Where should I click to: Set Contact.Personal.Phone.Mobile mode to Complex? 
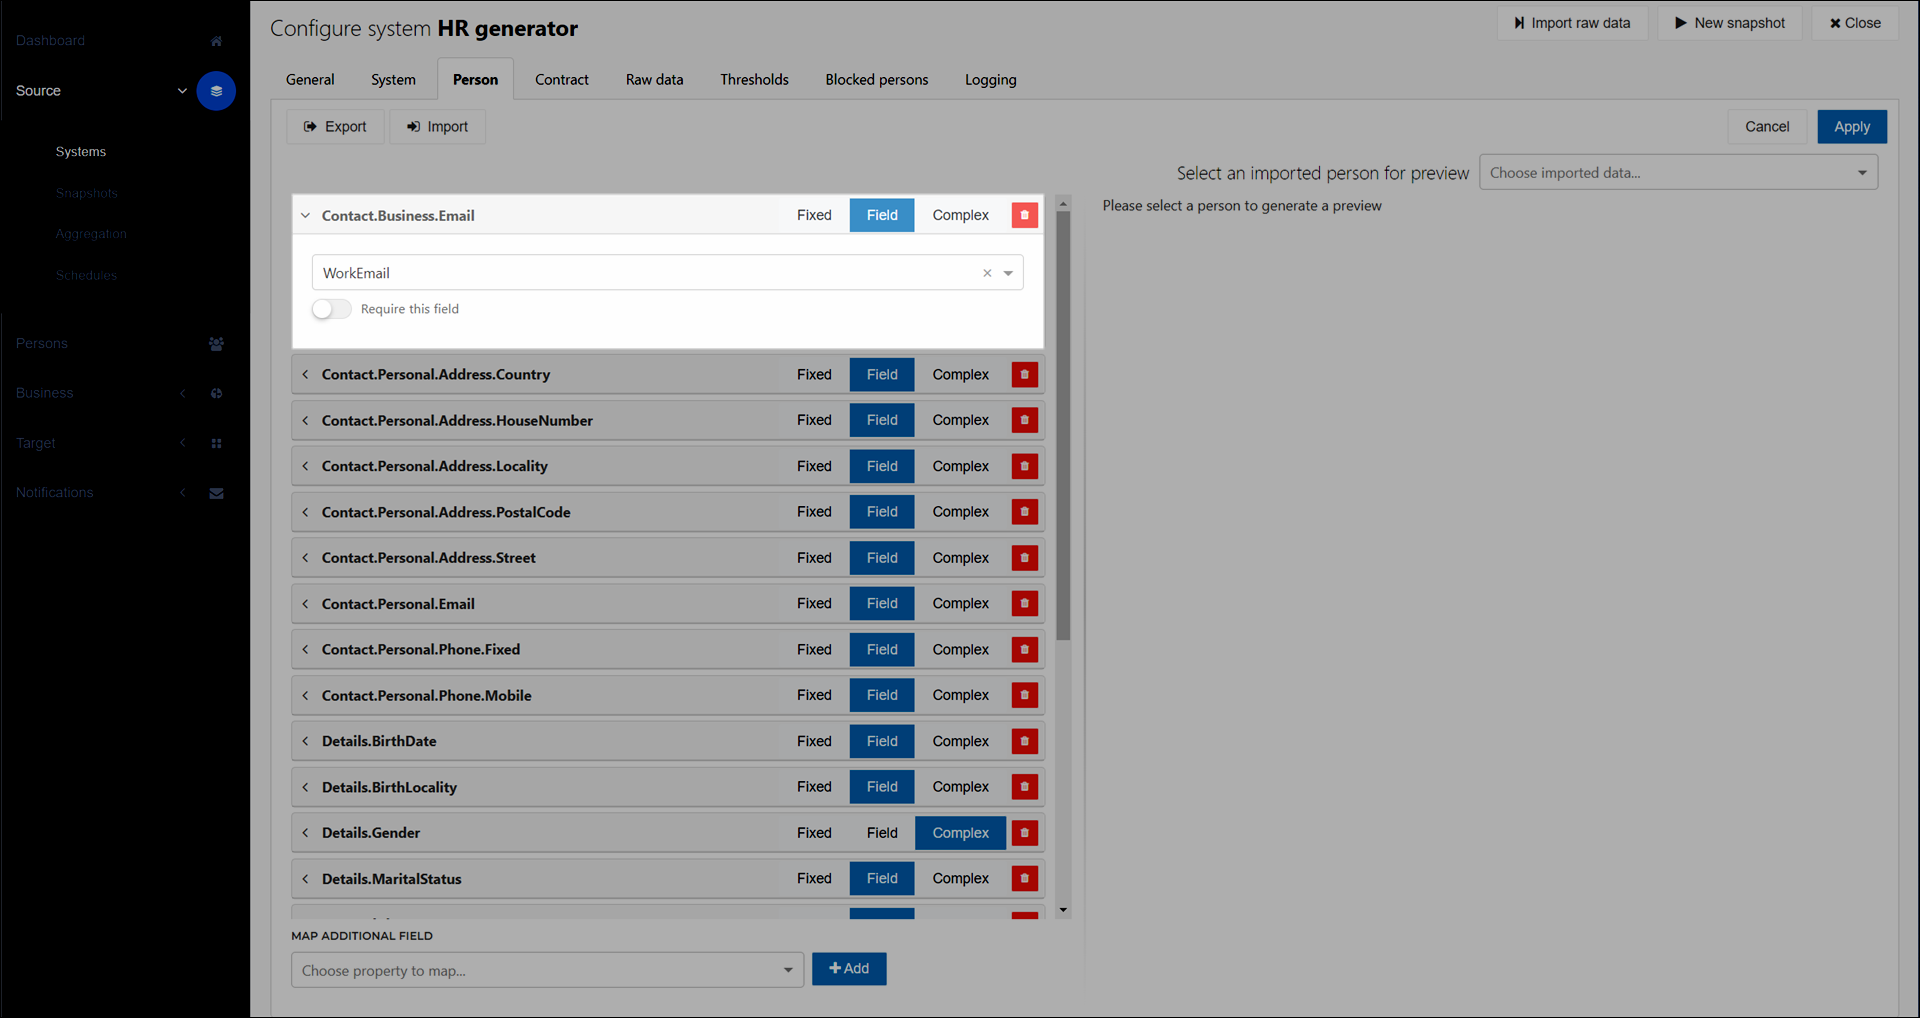pyautogui.click(x=960, y=695)
